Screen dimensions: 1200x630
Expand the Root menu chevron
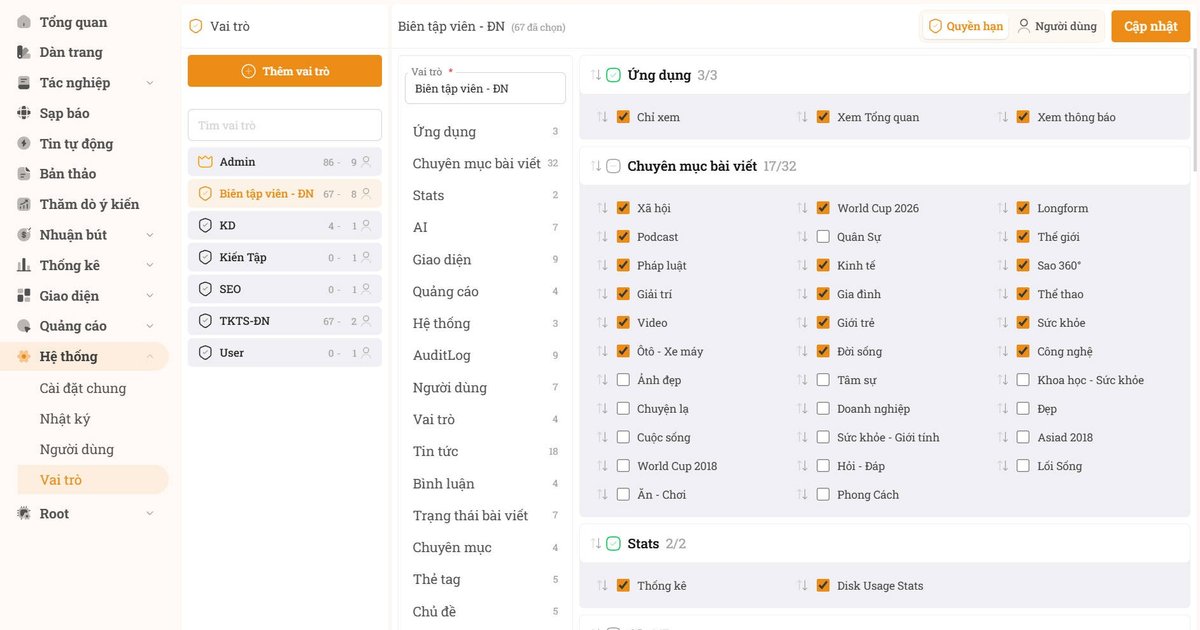click(150, 514)
